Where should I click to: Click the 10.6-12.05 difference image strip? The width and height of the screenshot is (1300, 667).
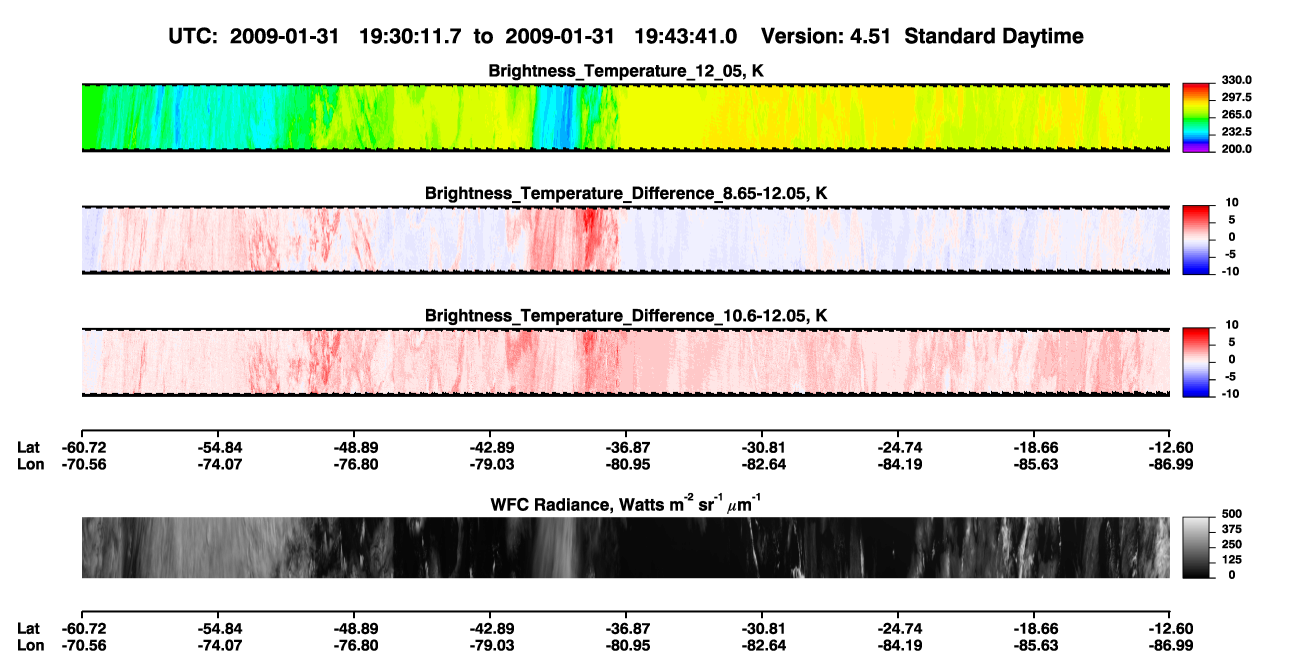[x=626, y=362]
